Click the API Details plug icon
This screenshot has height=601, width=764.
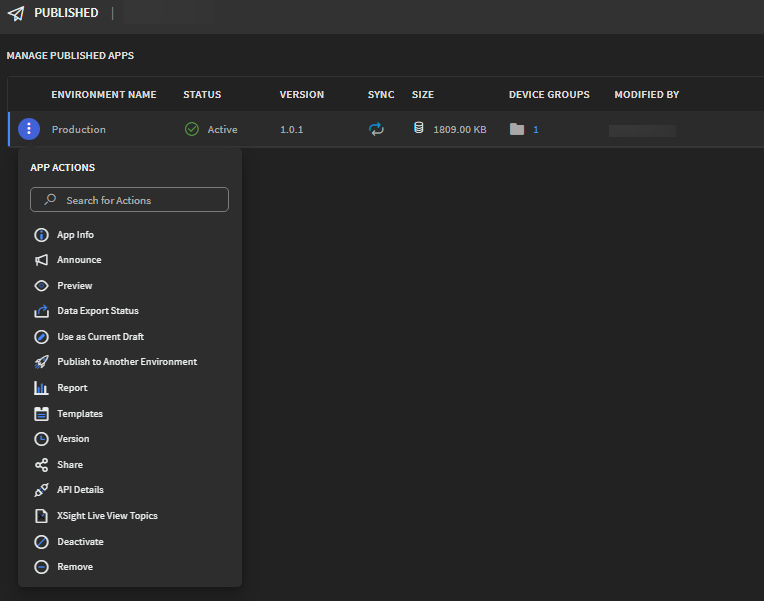[x=41, y=490]
